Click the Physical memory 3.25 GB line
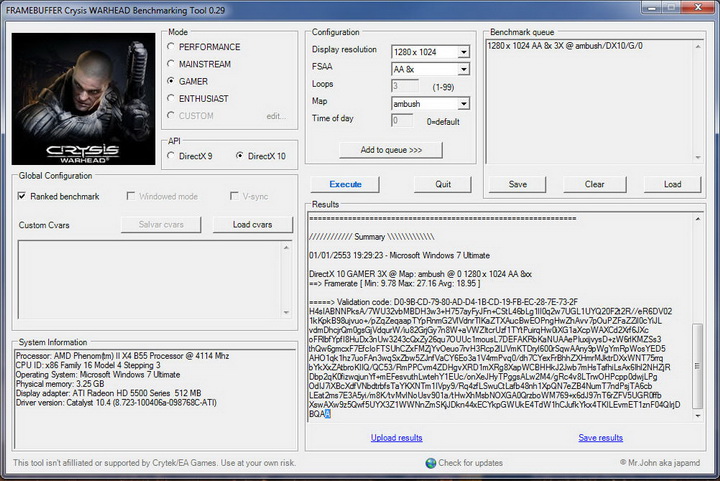This screenshot has width=720, height=481. pos(60,384)
